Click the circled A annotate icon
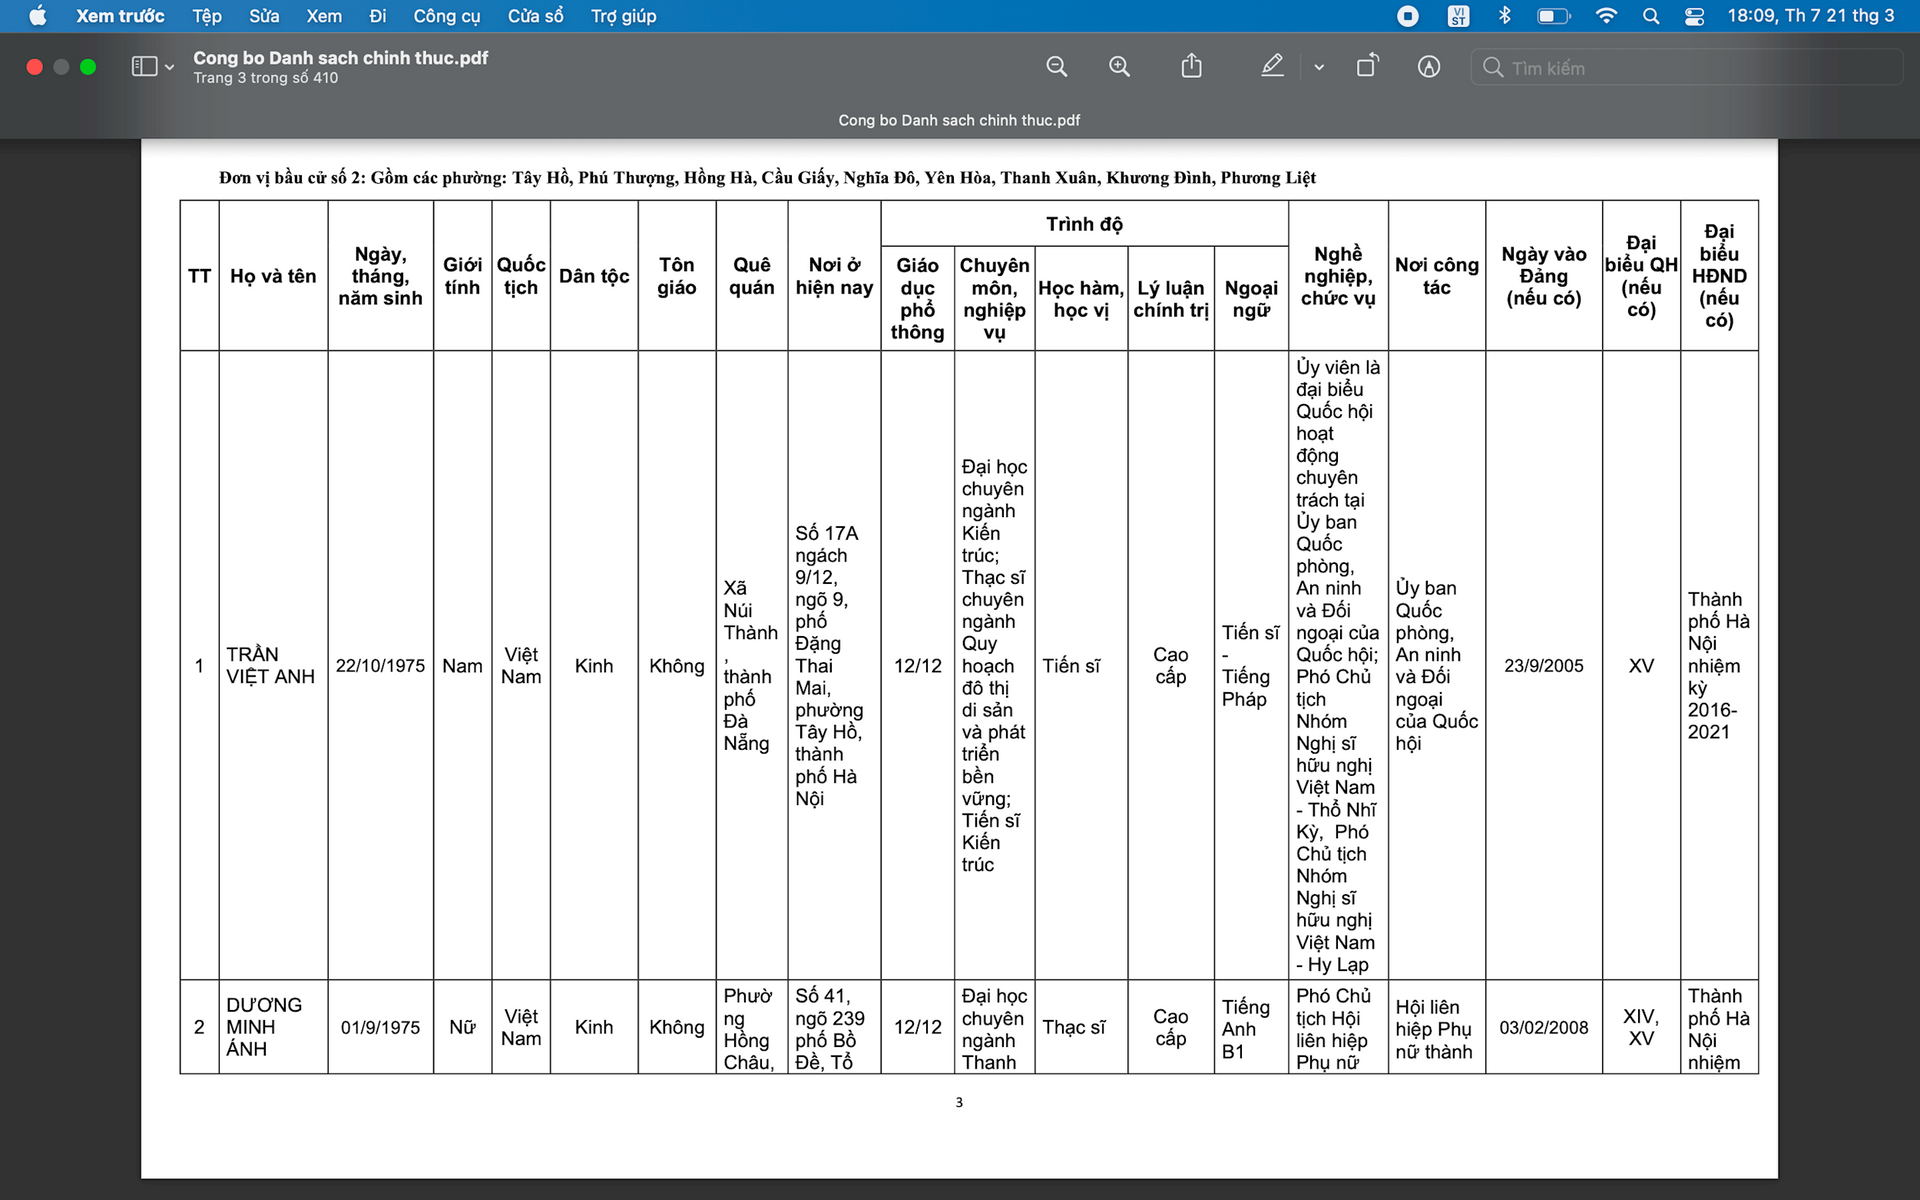The width and height of the screenshot is (1920, 1200). pyautogui.click(x=1429, y=67)
